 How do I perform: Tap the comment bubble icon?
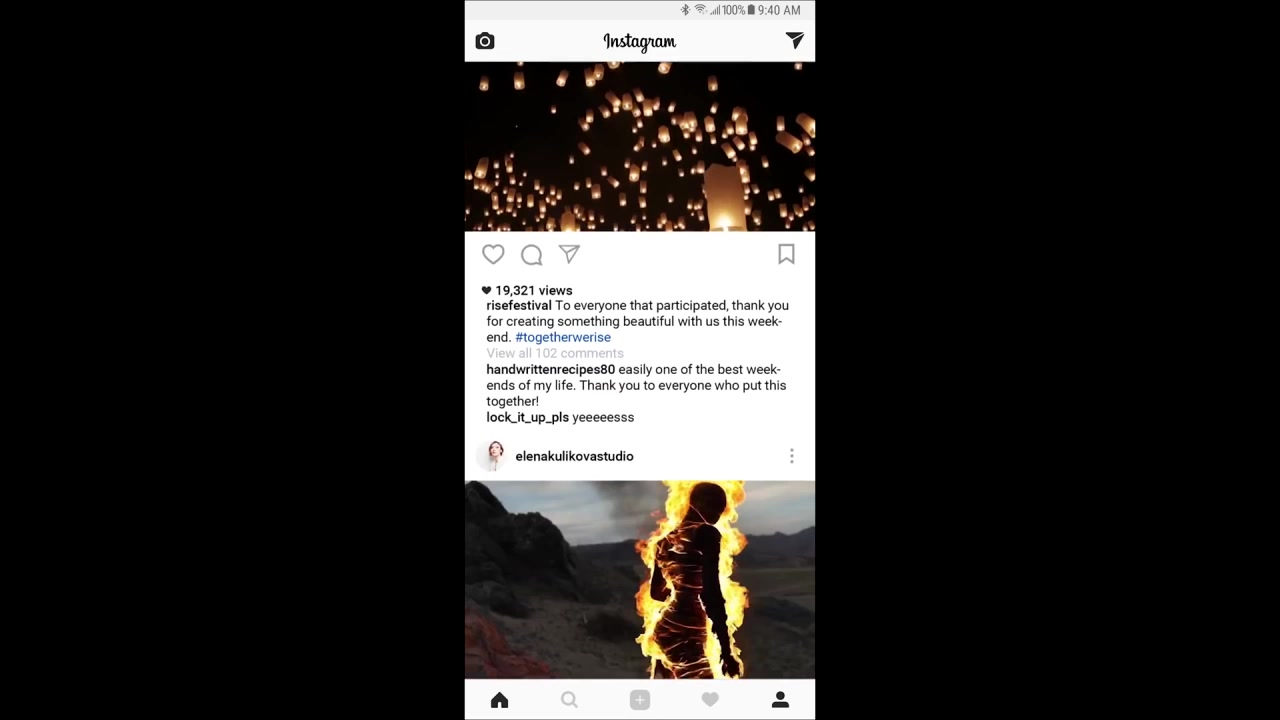pos(531,255)
